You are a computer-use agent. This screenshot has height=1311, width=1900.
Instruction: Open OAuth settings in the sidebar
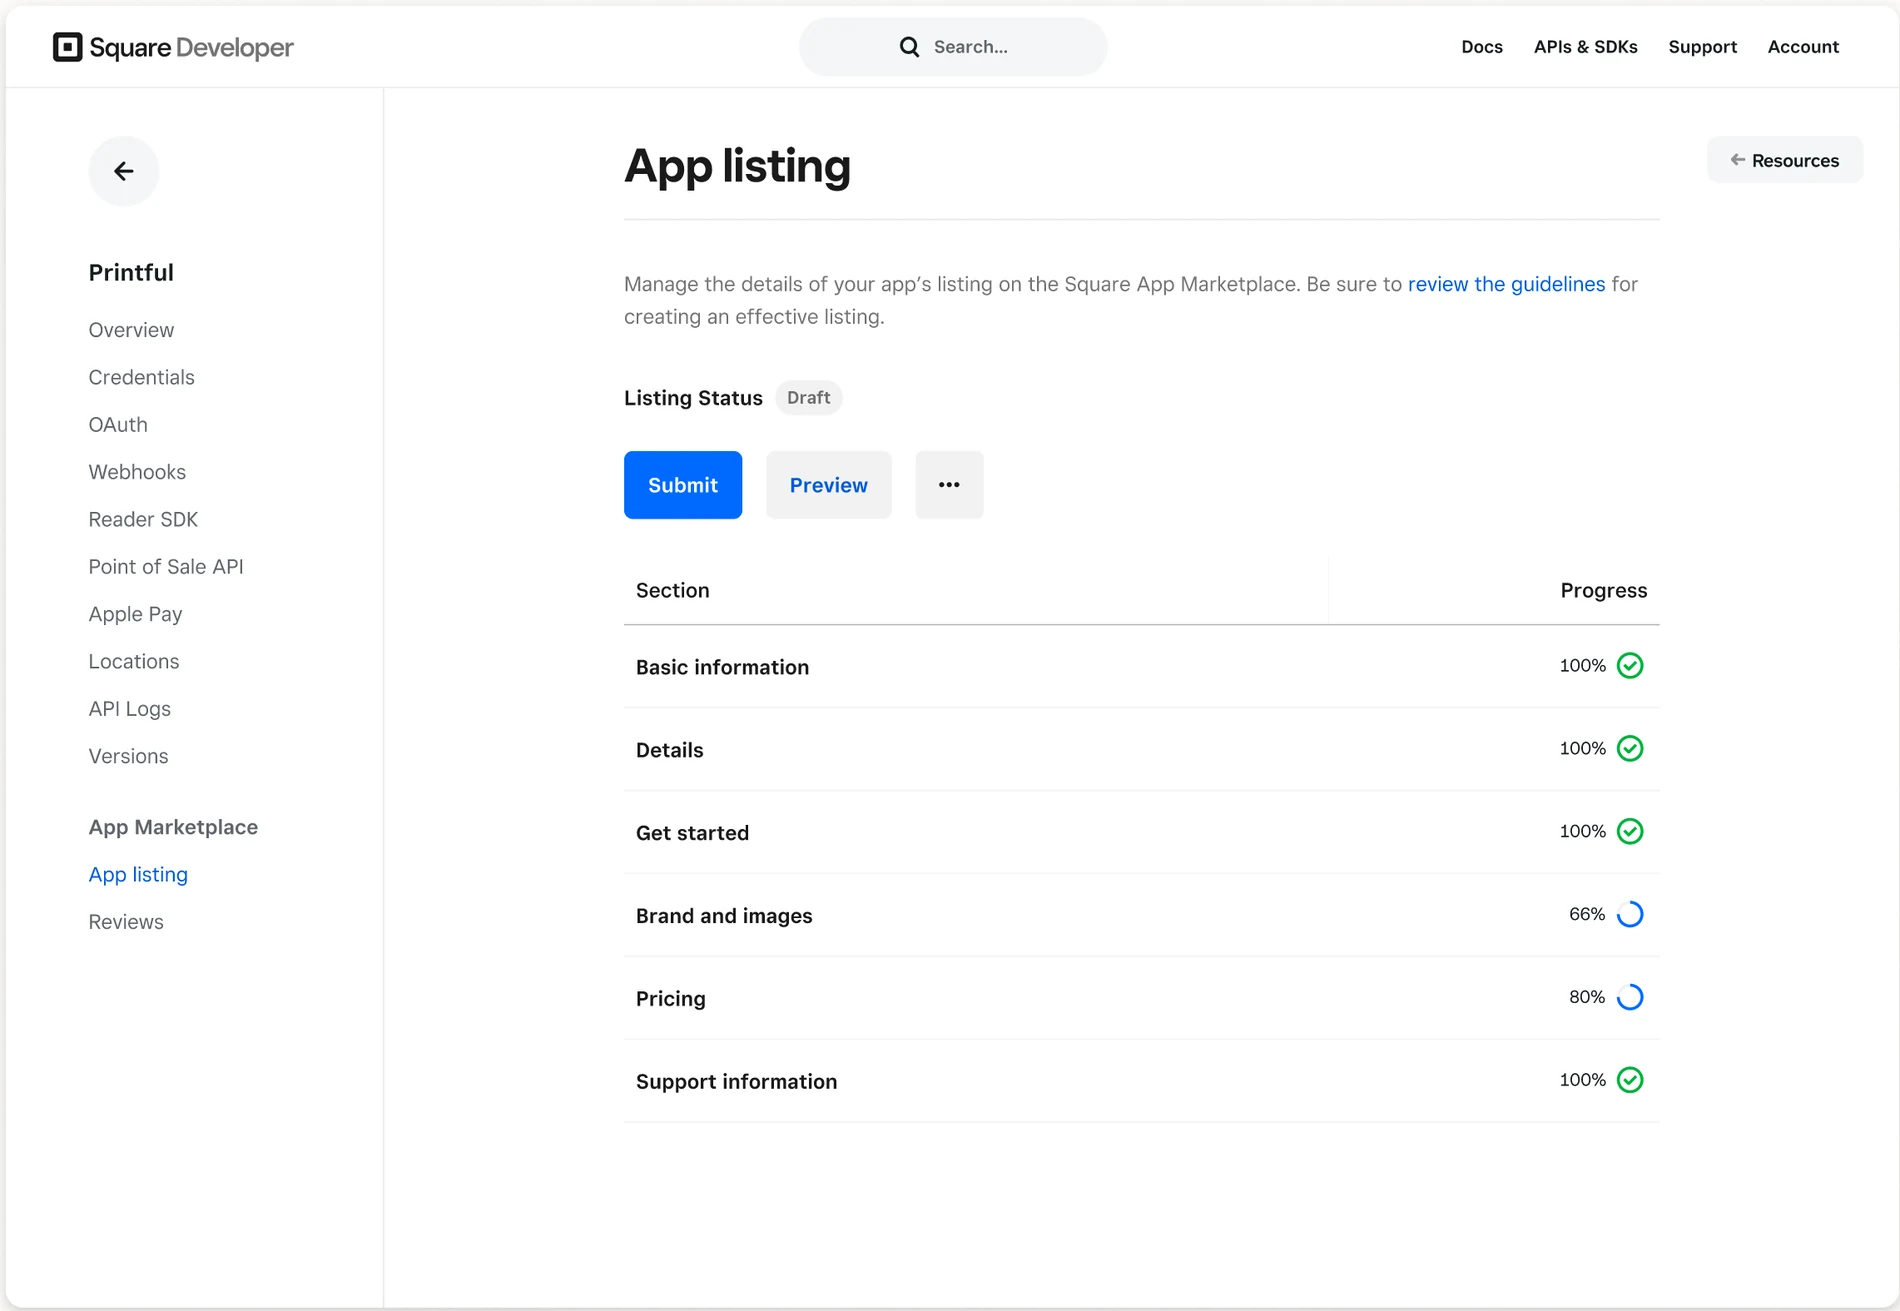tap(118, 425)
